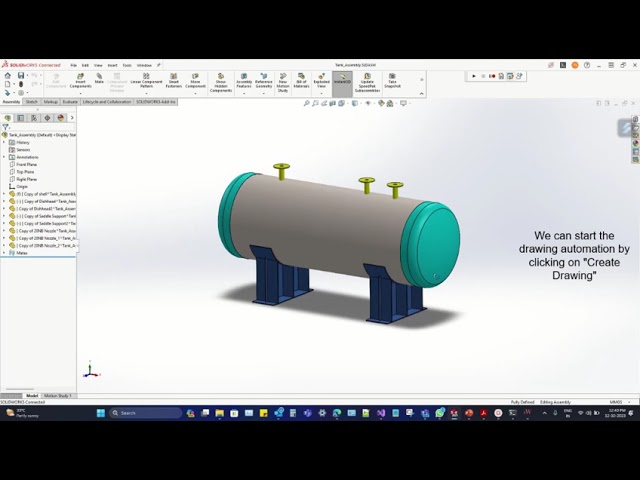This screenshot has height=480, width=640.
Task: Open the Insert menu
Action: point(112,65)
